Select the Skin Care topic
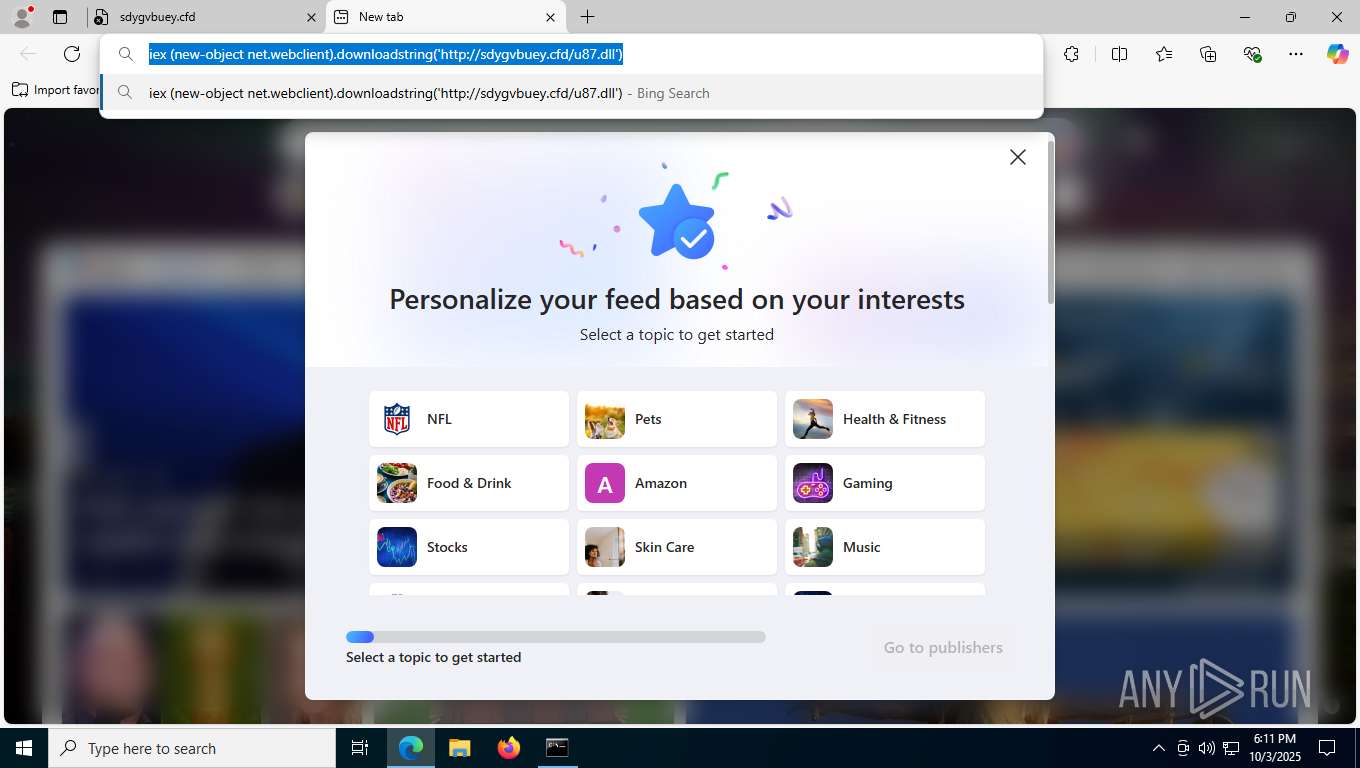 [677, 547]
